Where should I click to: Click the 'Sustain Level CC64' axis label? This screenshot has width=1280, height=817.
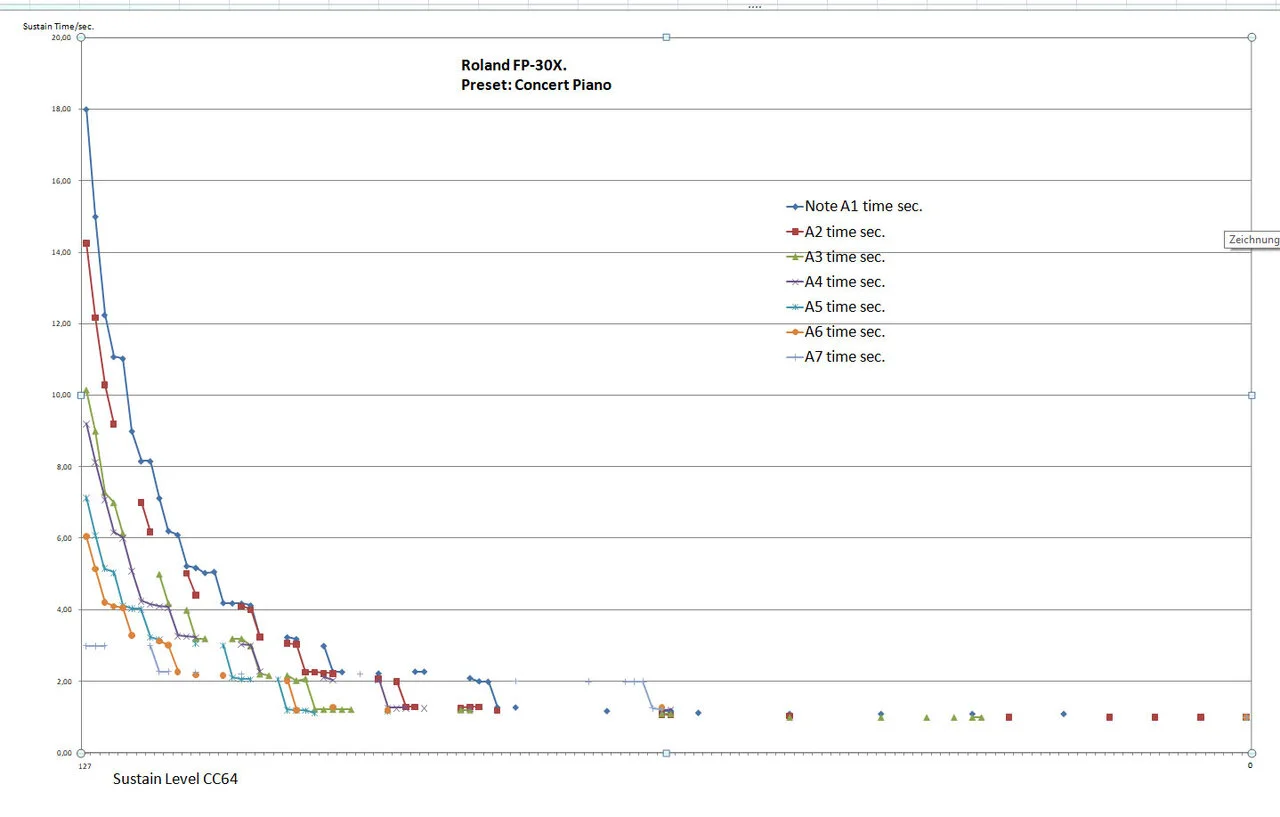point(175,778)
